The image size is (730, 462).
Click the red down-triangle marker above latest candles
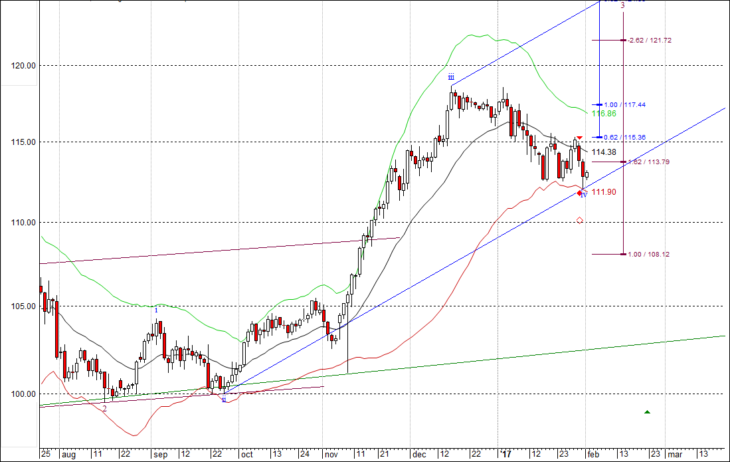580,138
